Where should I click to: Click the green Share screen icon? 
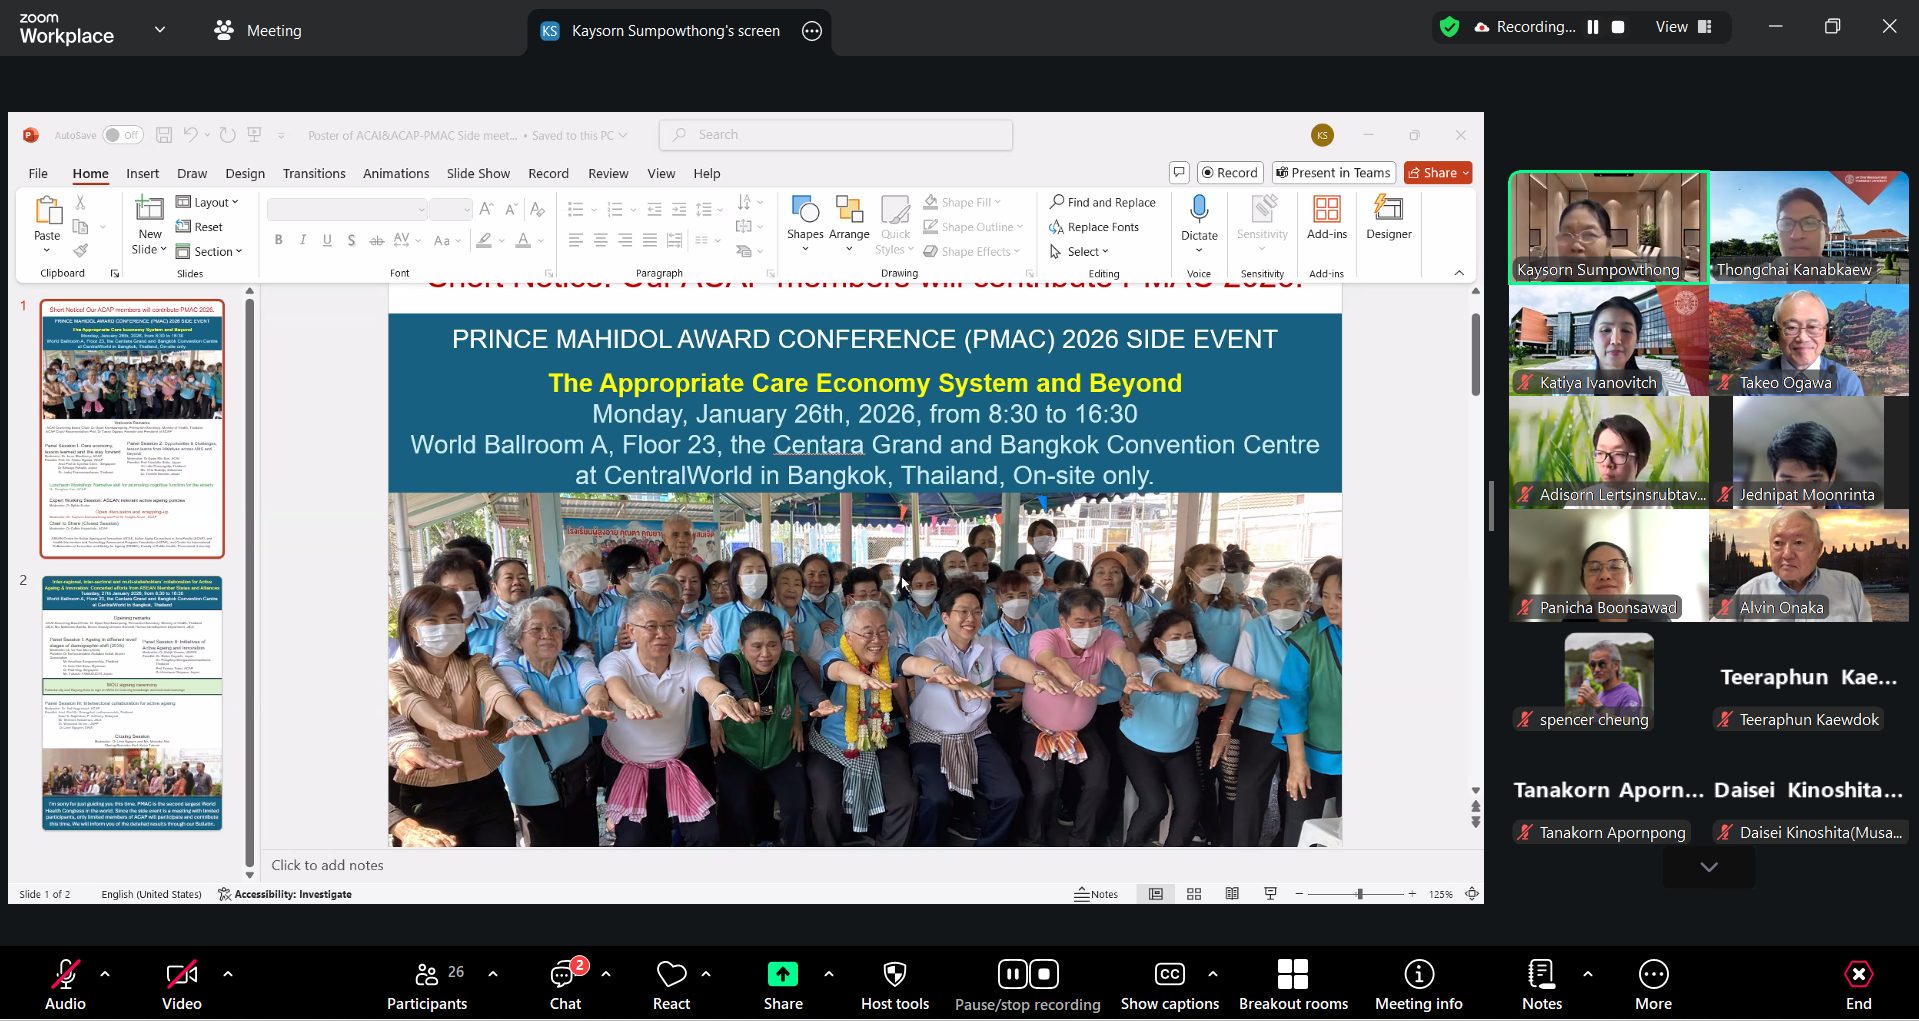point(782,975)
